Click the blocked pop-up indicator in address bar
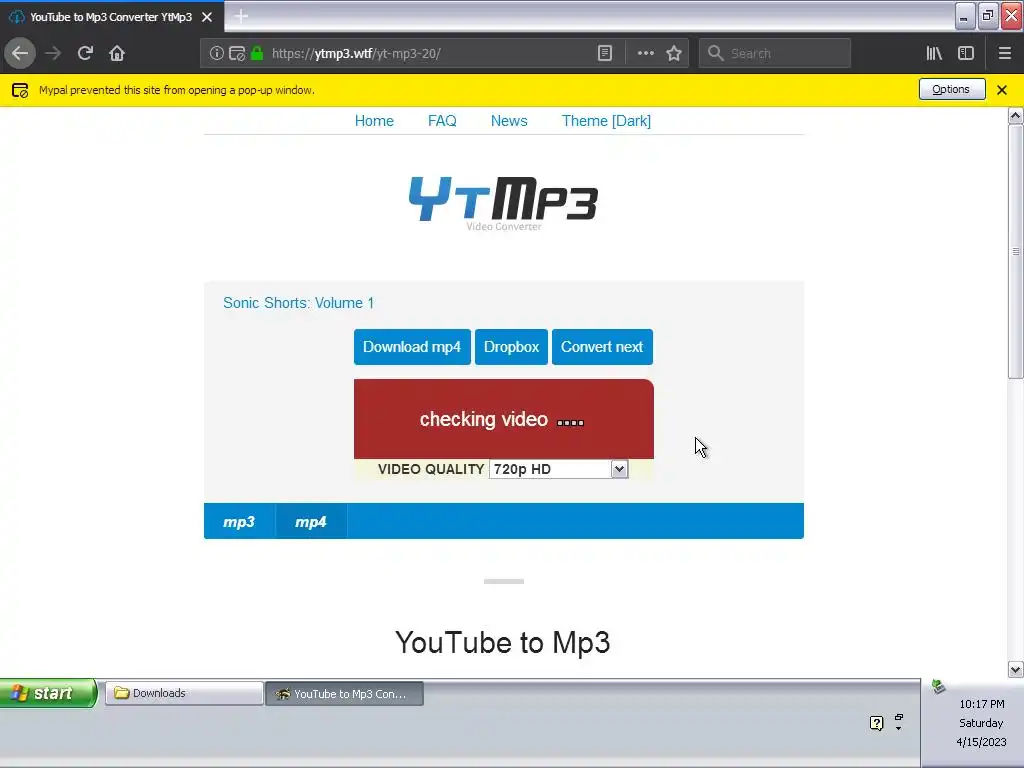 [237, 54]
